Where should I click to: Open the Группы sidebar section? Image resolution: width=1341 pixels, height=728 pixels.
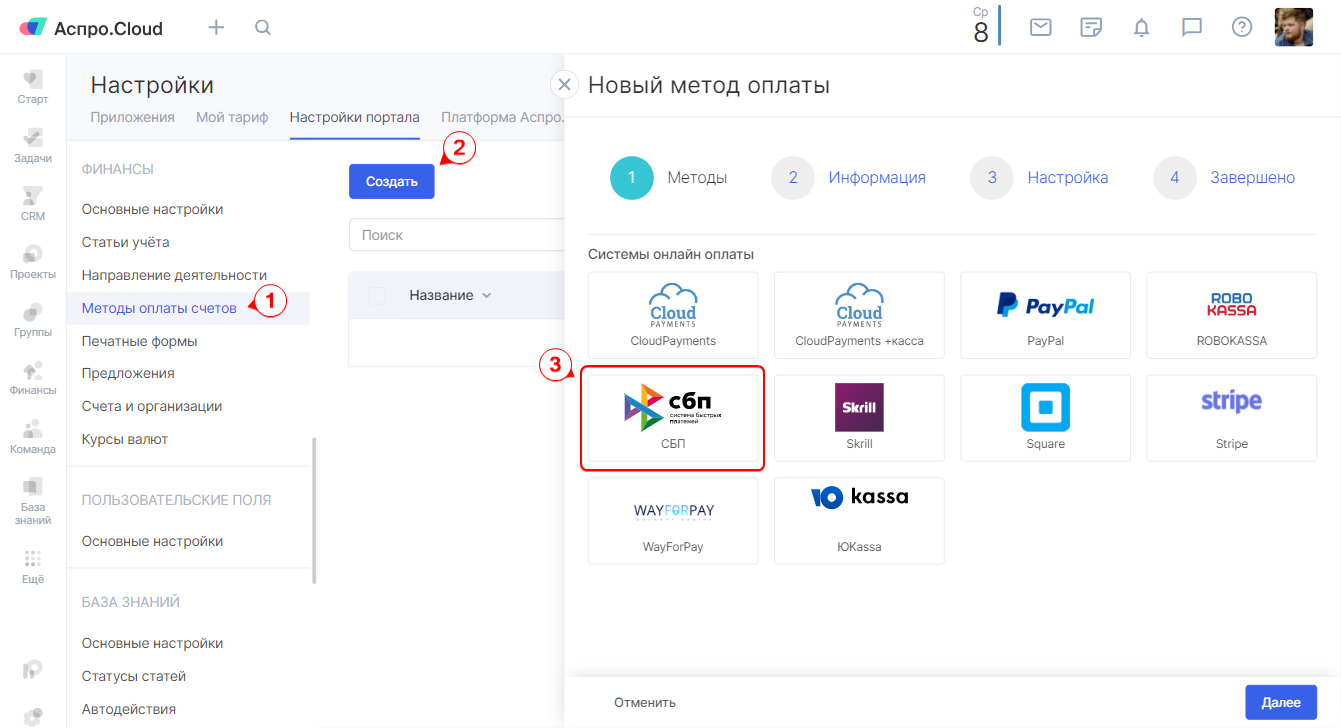pos(33,320)
